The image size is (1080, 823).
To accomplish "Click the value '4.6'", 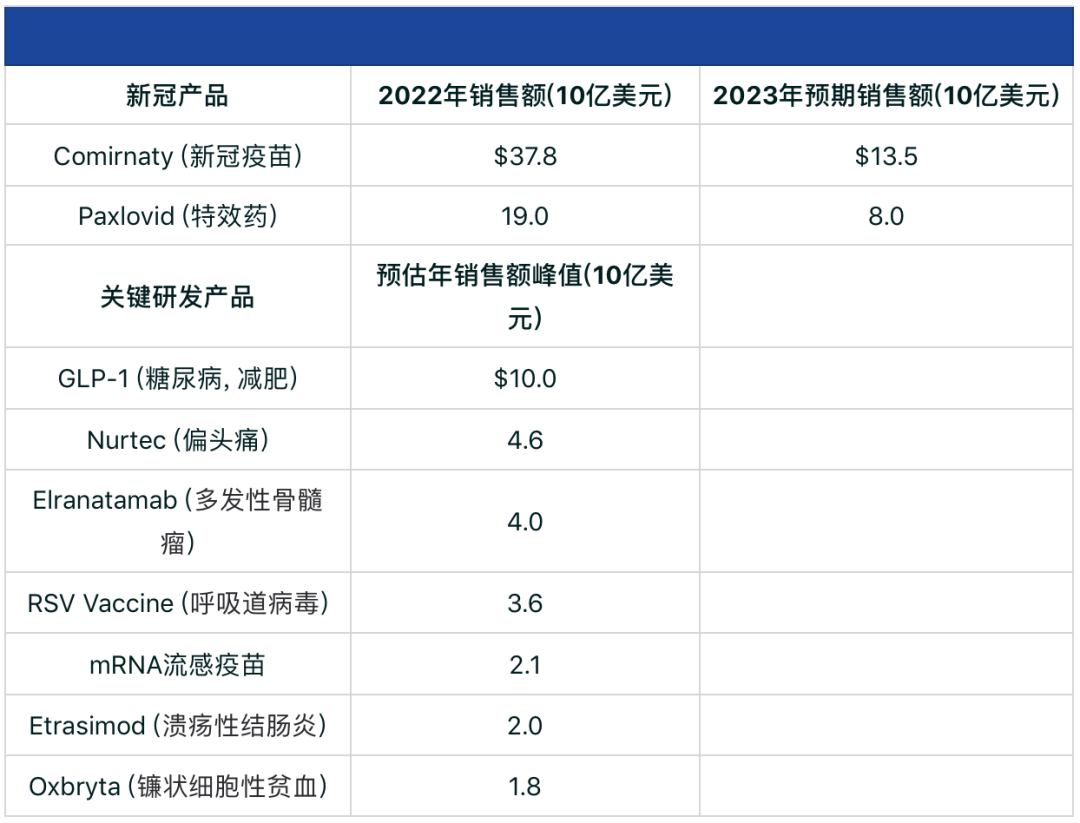I will (525, 440).
